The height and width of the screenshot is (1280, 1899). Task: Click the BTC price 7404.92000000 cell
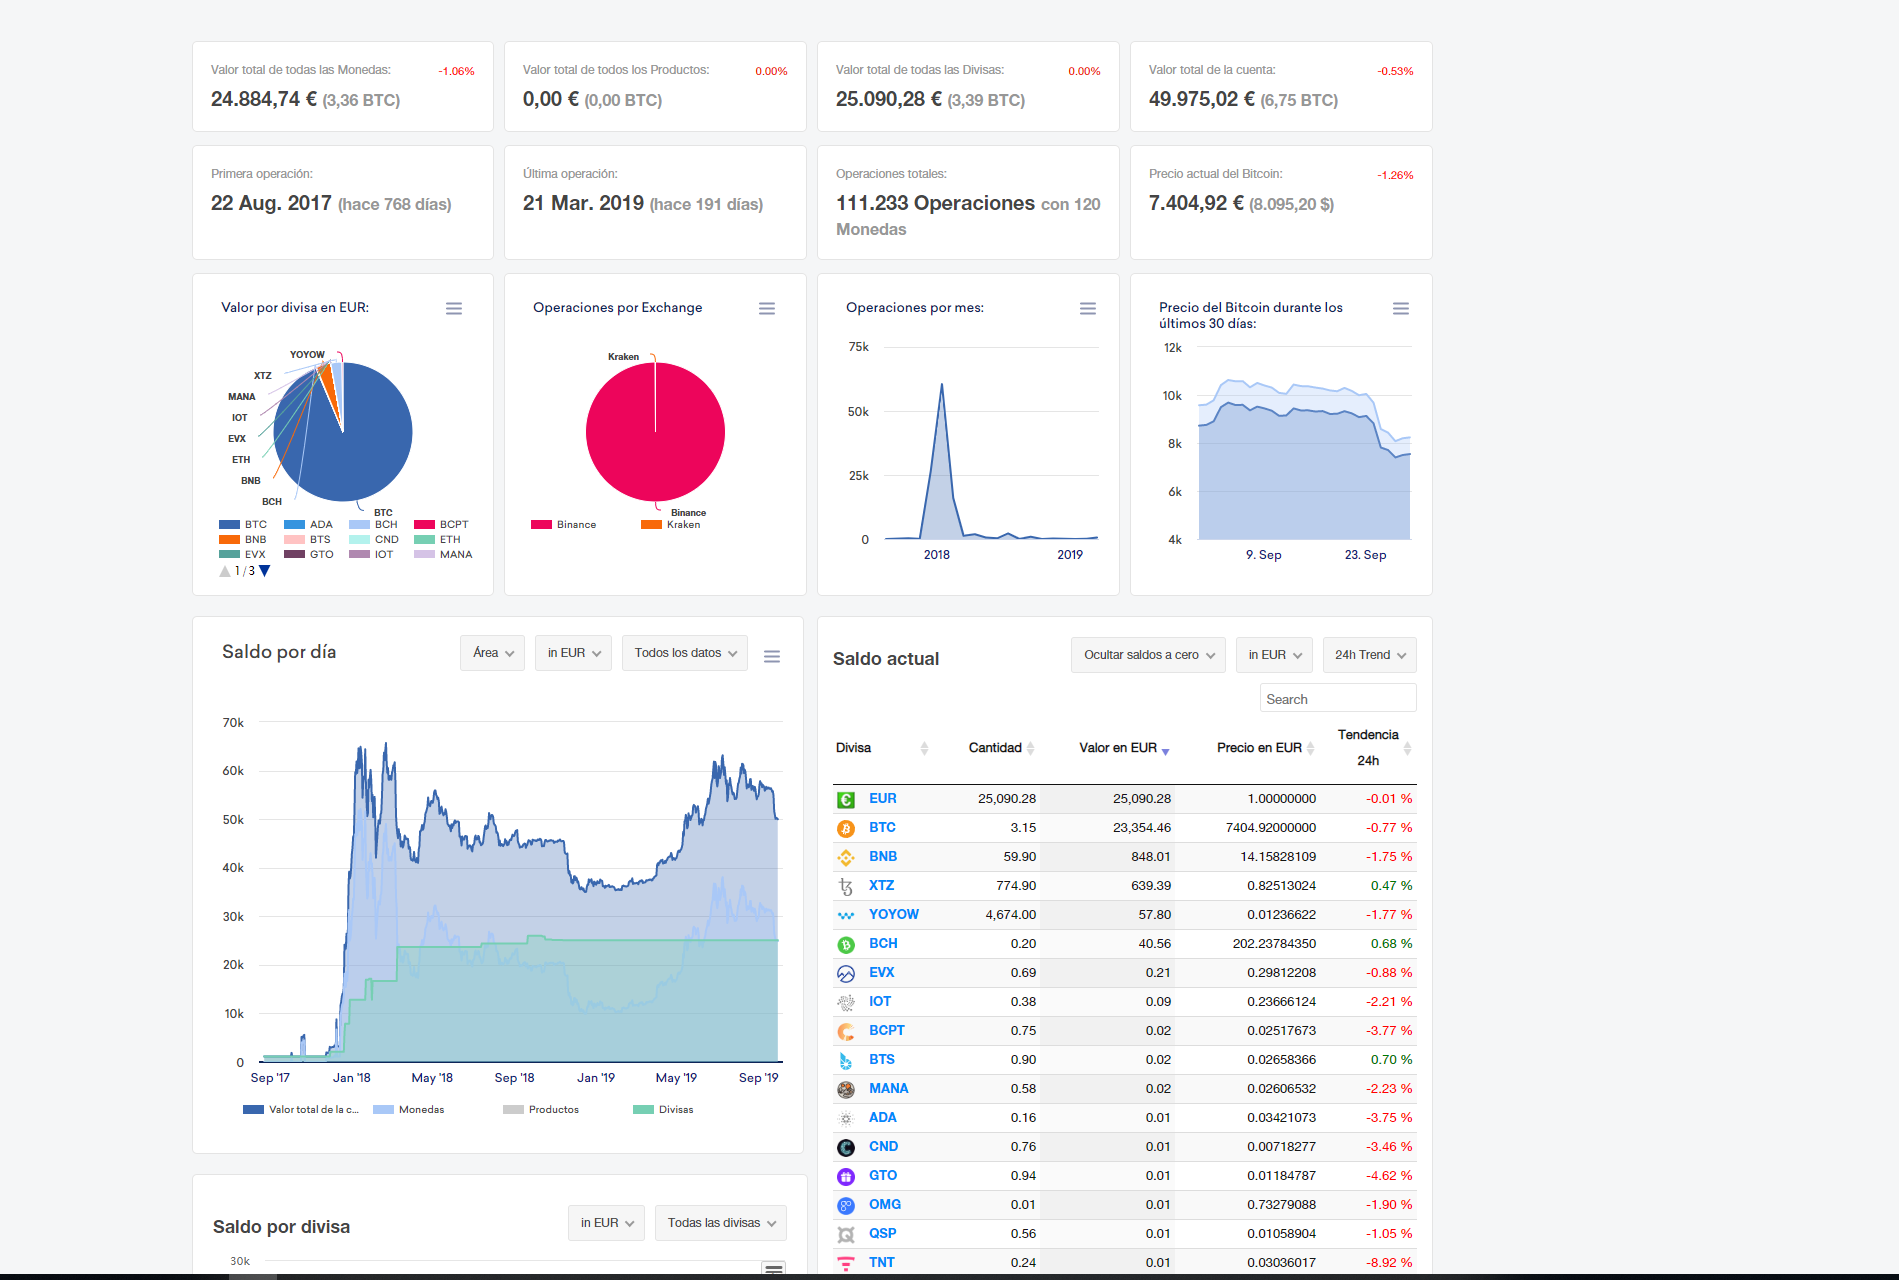click(x=1247, y=828)
